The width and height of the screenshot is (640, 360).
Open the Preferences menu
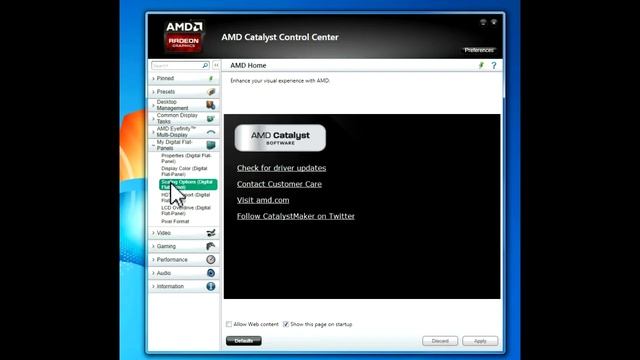tap(479, 50)
